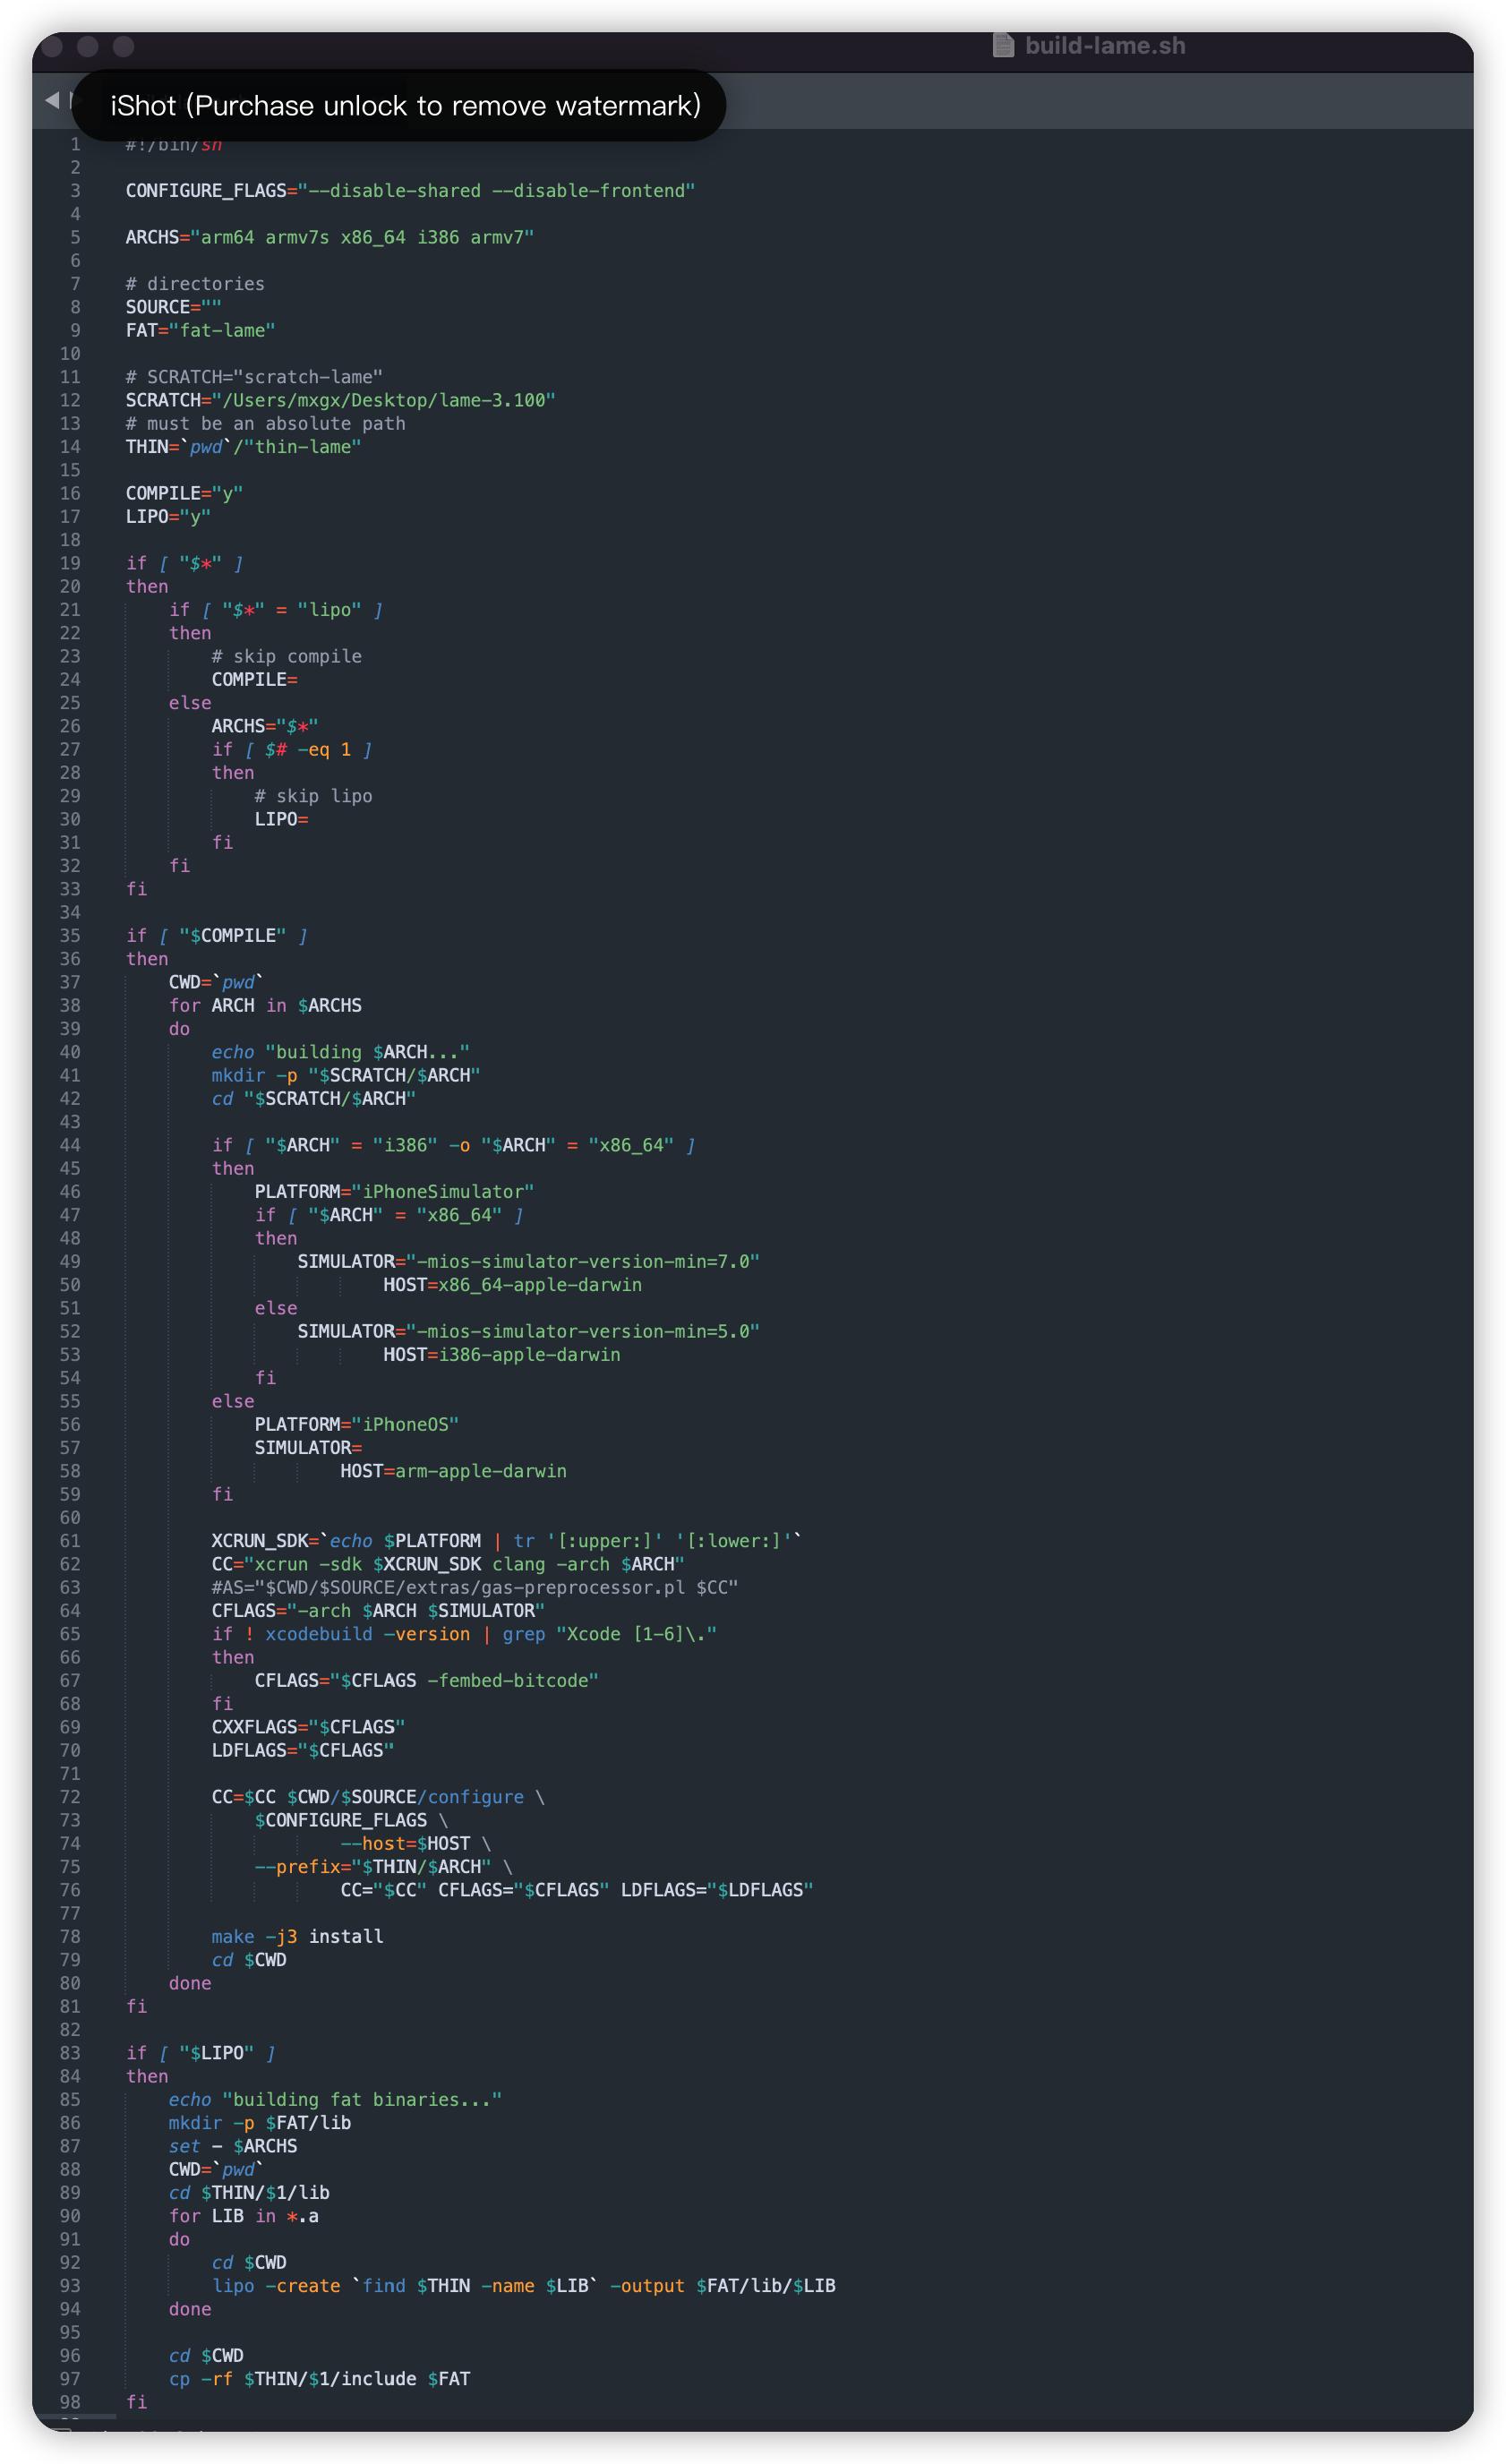Close the window with the leftmost traffic-light button
This screenshot has width=1506, height=2464.
pos(53,46)
